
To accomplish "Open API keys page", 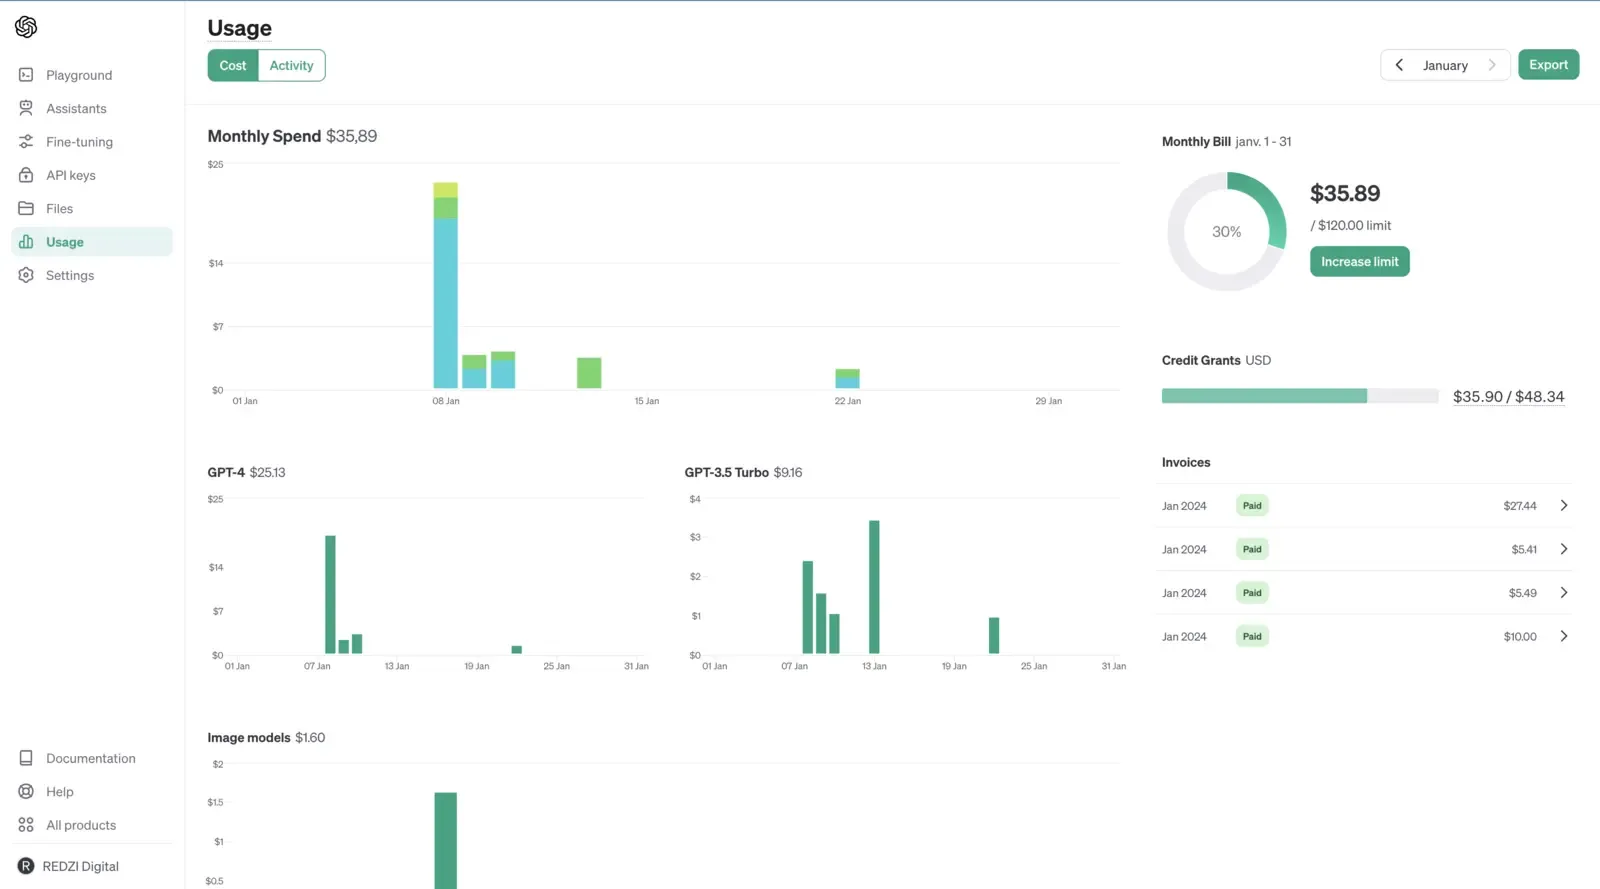I will pos(92,175).
